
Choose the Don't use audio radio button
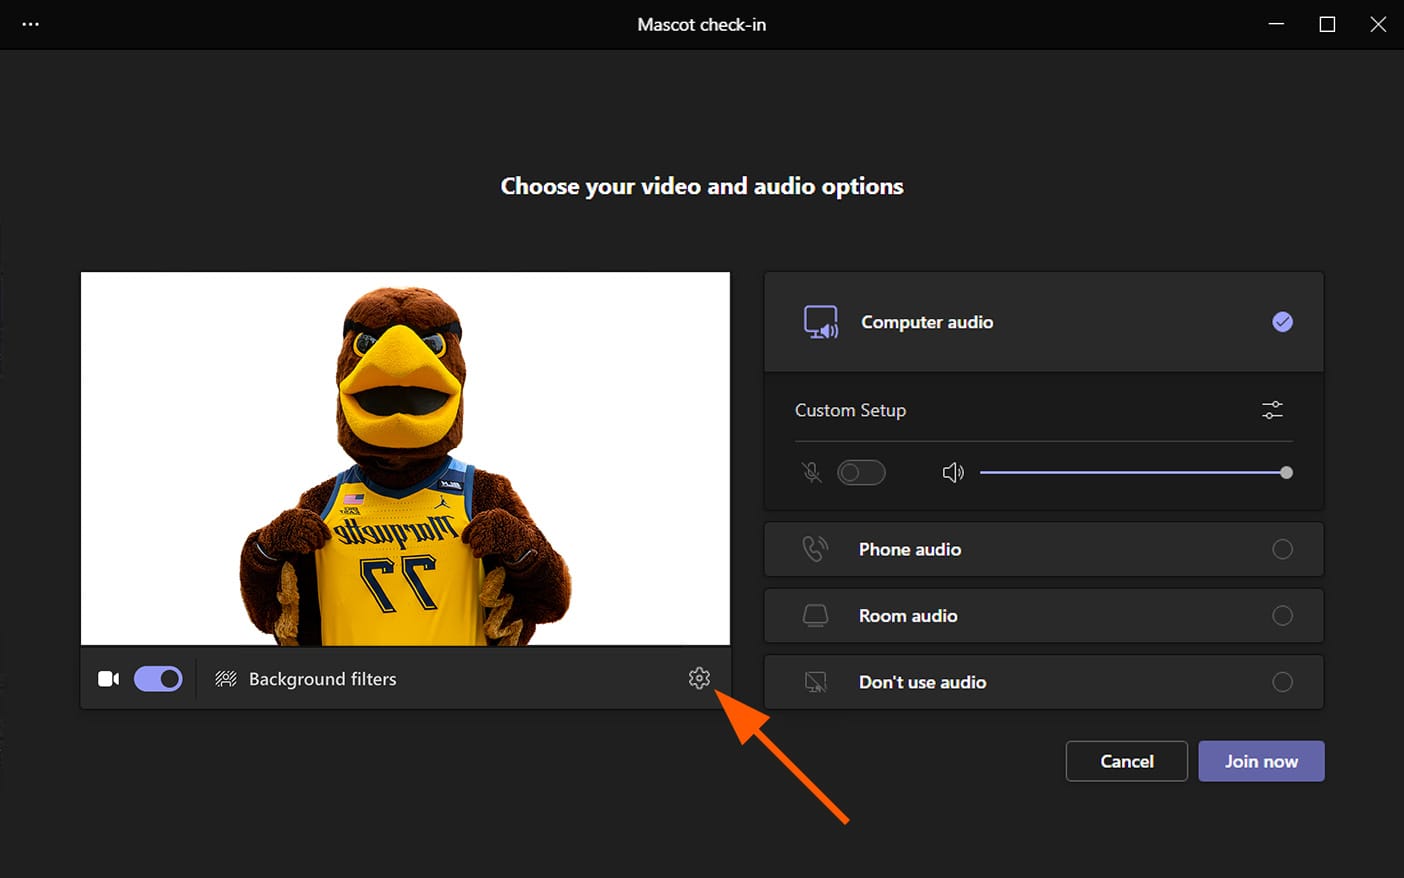pyautogui.click(x=1282, y=682)
